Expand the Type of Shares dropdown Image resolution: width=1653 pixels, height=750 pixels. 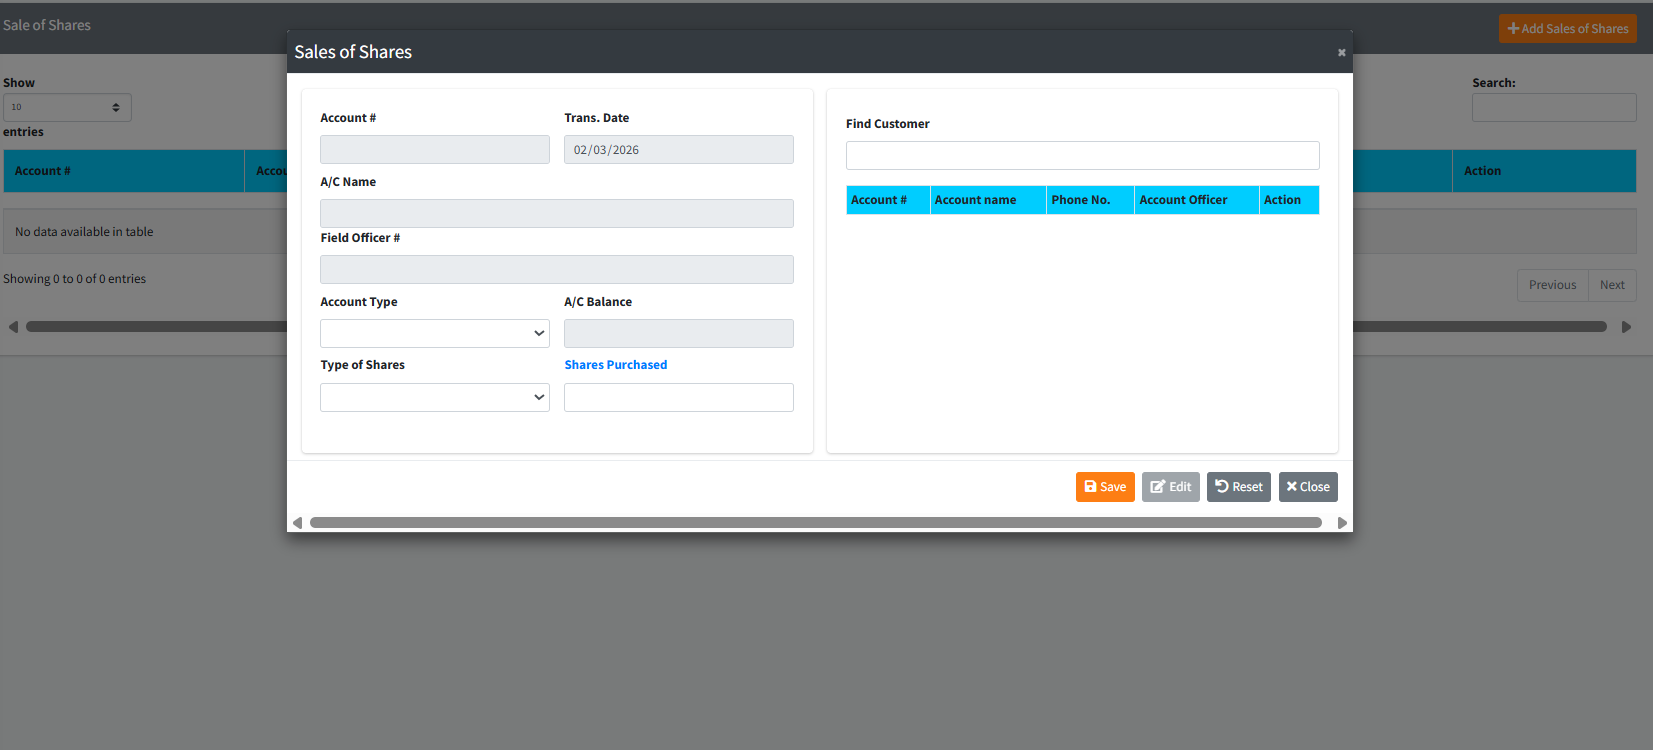[434, 397]
